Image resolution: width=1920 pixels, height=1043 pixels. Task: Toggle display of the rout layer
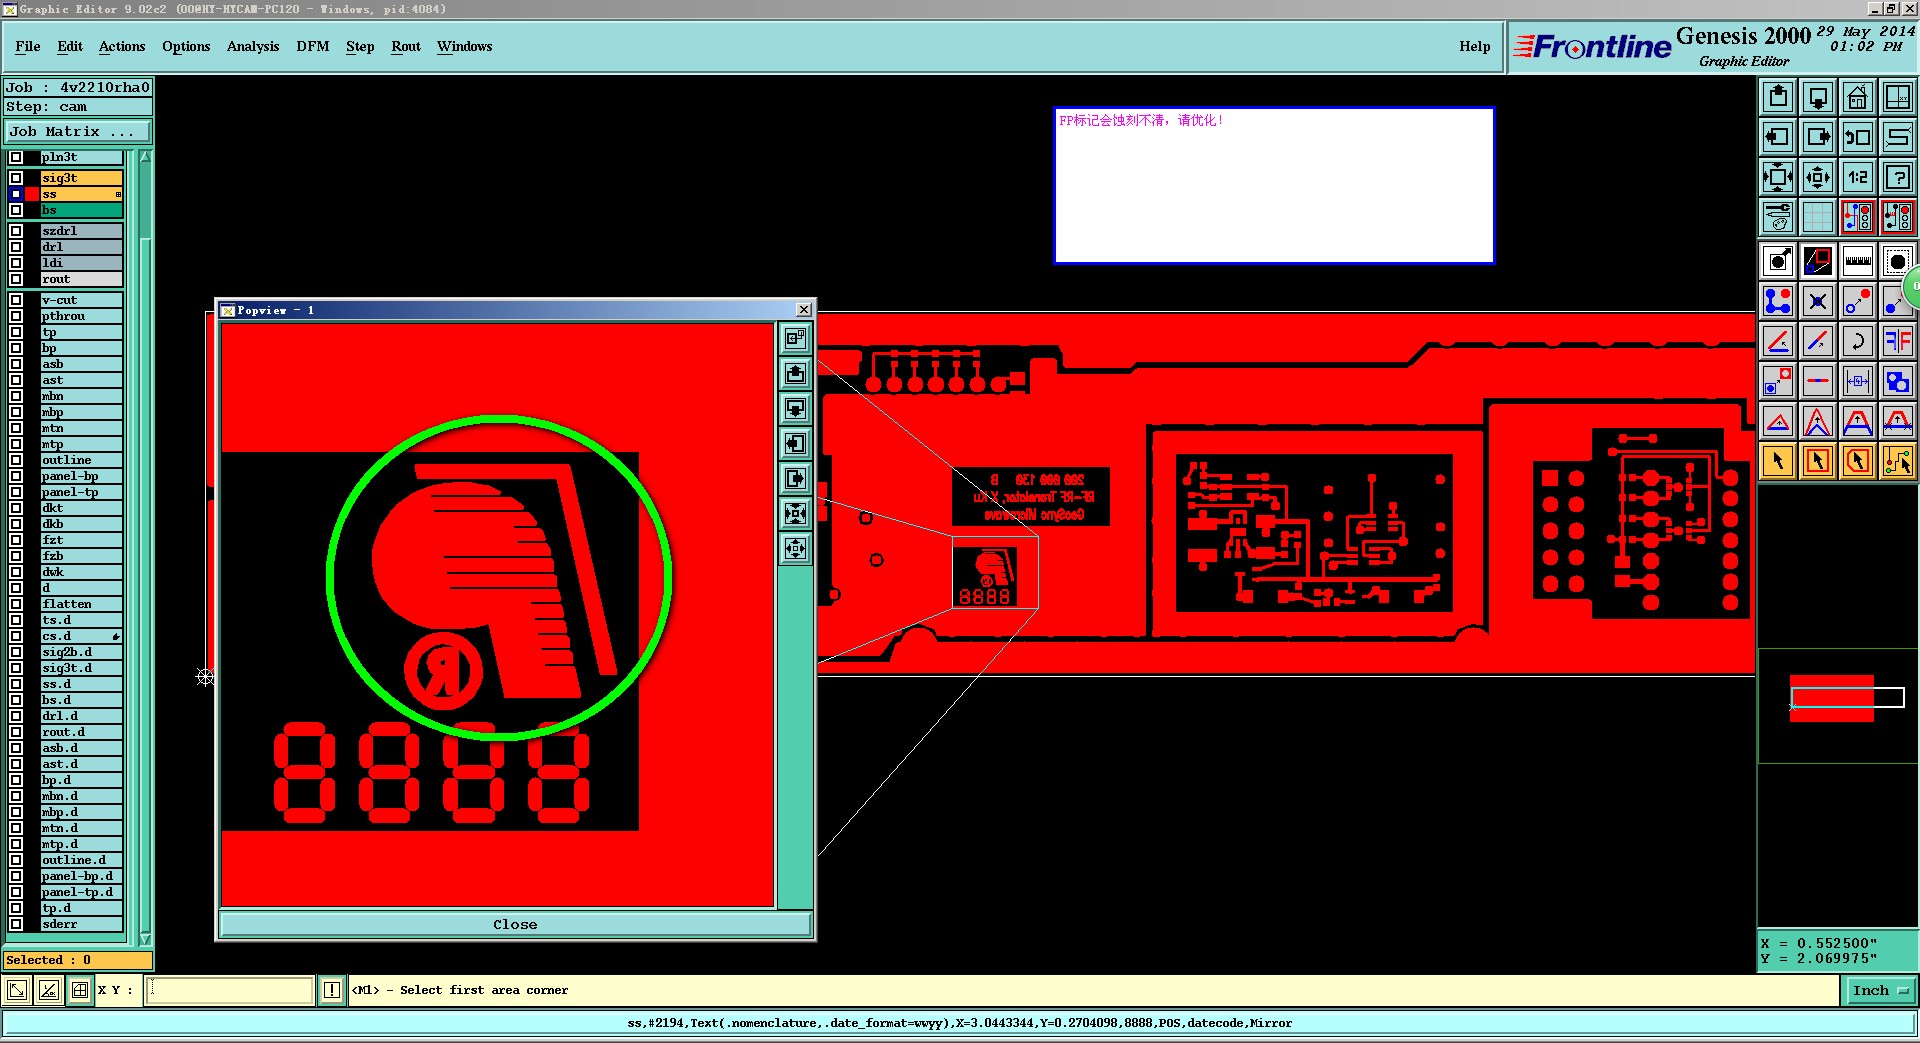point(16,279)
